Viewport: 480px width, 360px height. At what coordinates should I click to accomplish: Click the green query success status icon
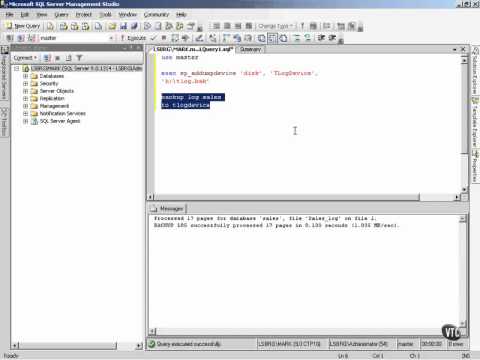(x=152, y=344)
